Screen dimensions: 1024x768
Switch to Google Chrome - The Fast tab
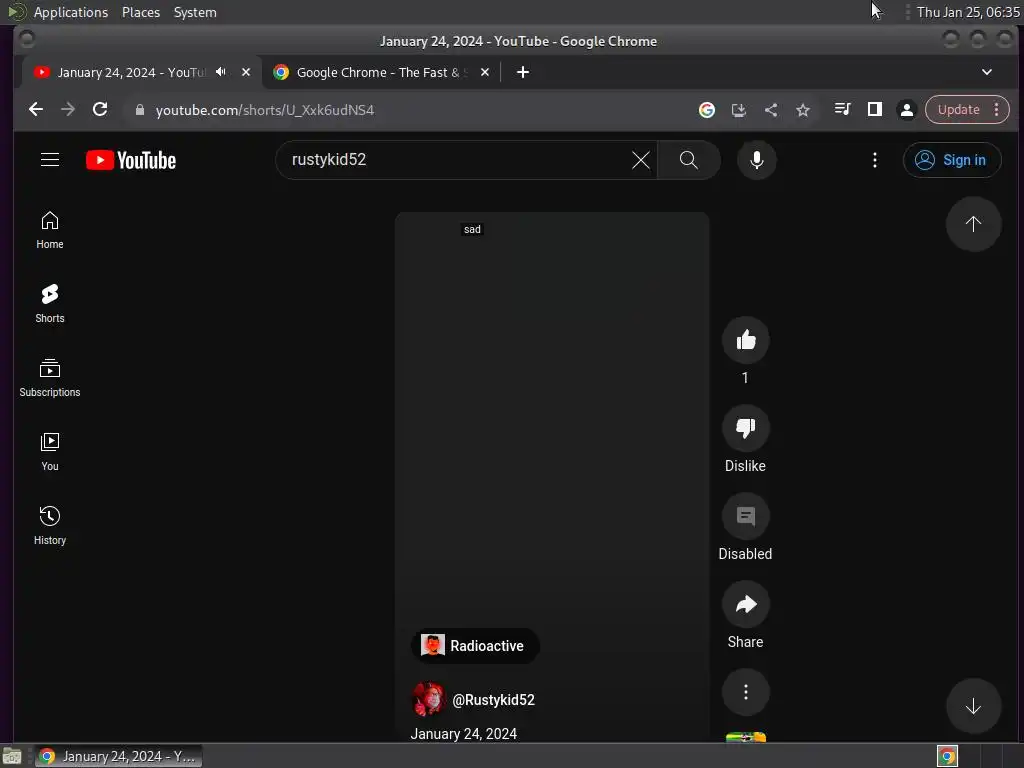pyautogui.click(x=379, y=72)
